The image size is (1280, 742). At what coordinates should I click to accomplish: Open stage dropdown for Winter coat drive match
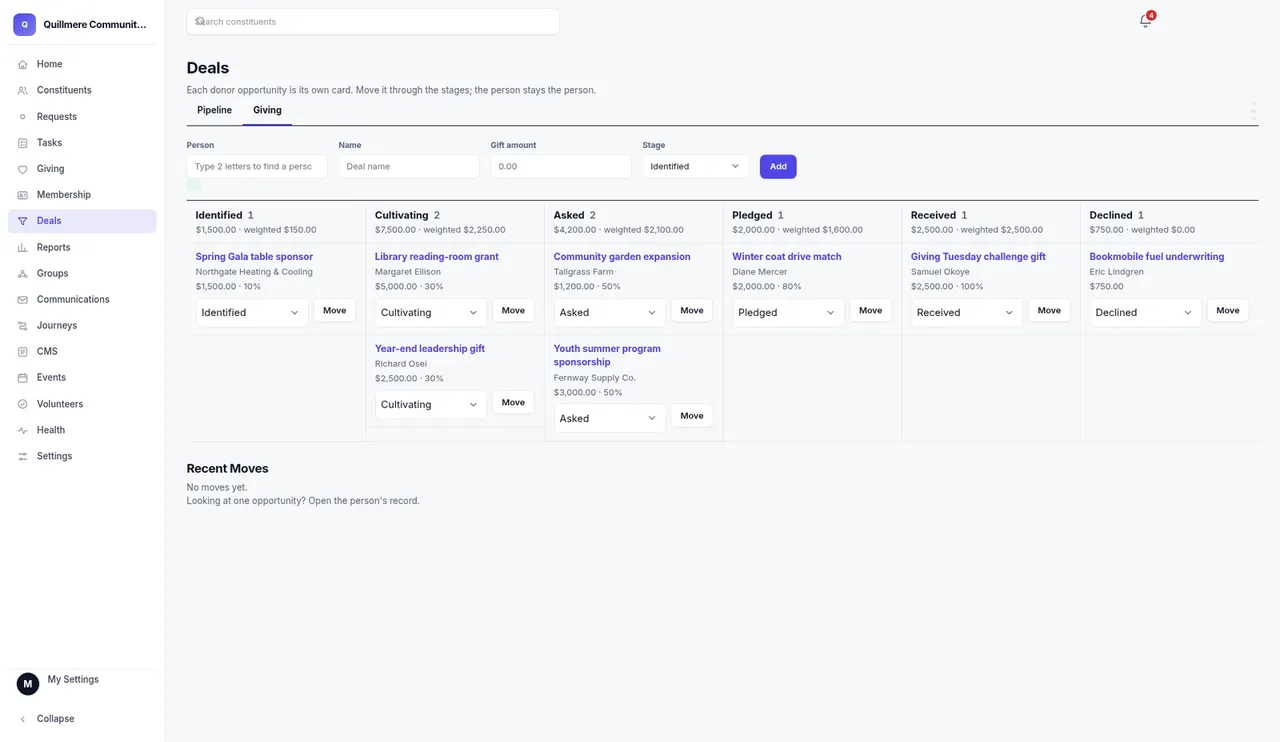788,312
